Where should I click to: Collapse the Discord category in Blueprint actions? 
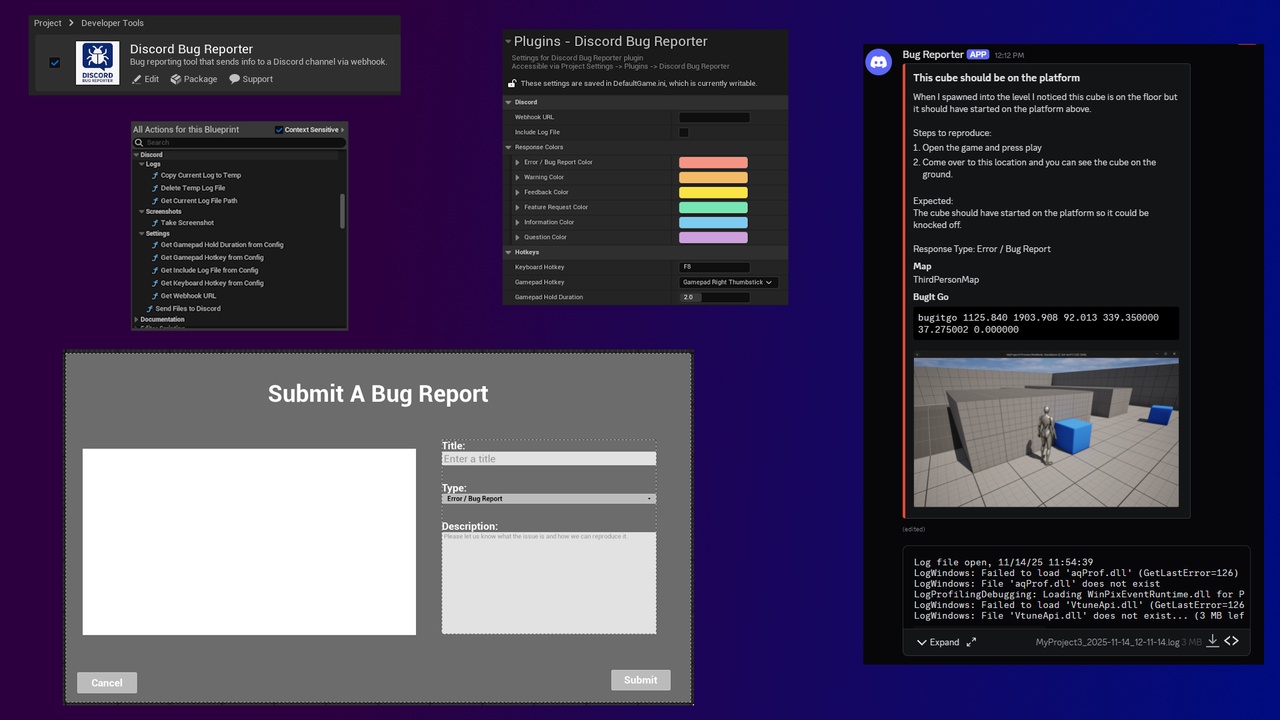click(136, 155)
